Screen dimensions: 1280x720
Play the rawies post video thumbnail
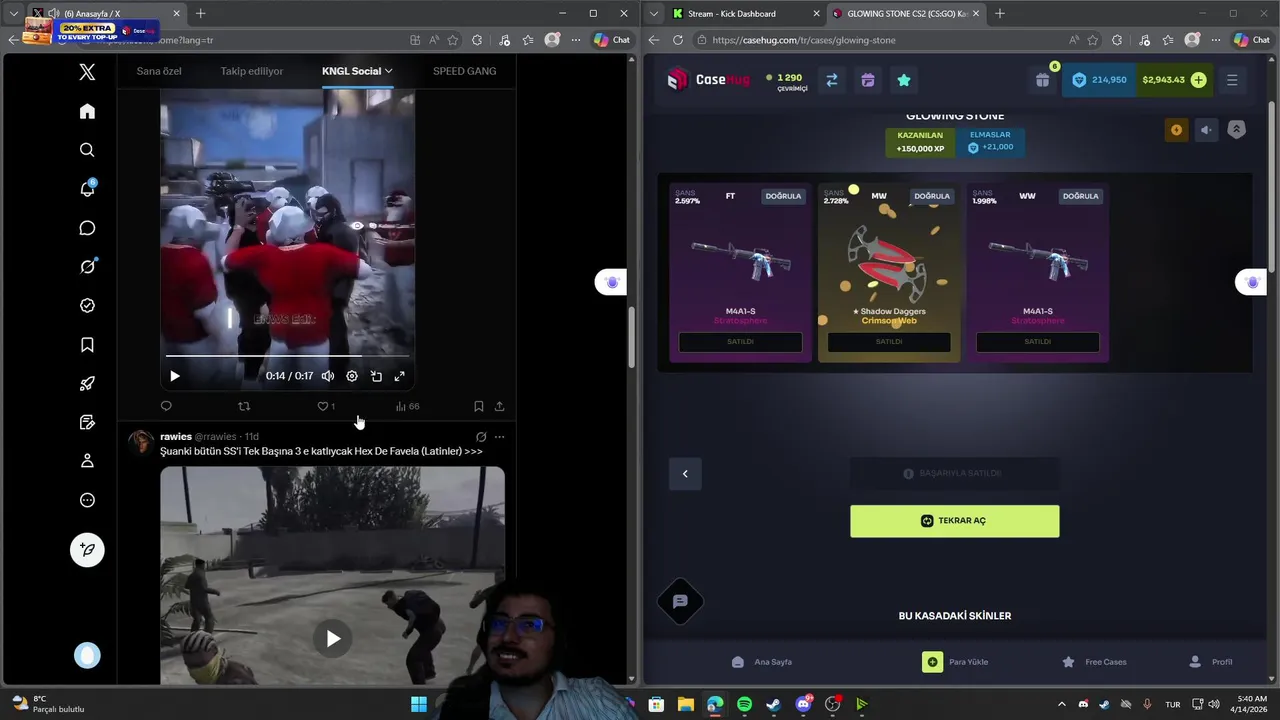click(x=333, y=639)
